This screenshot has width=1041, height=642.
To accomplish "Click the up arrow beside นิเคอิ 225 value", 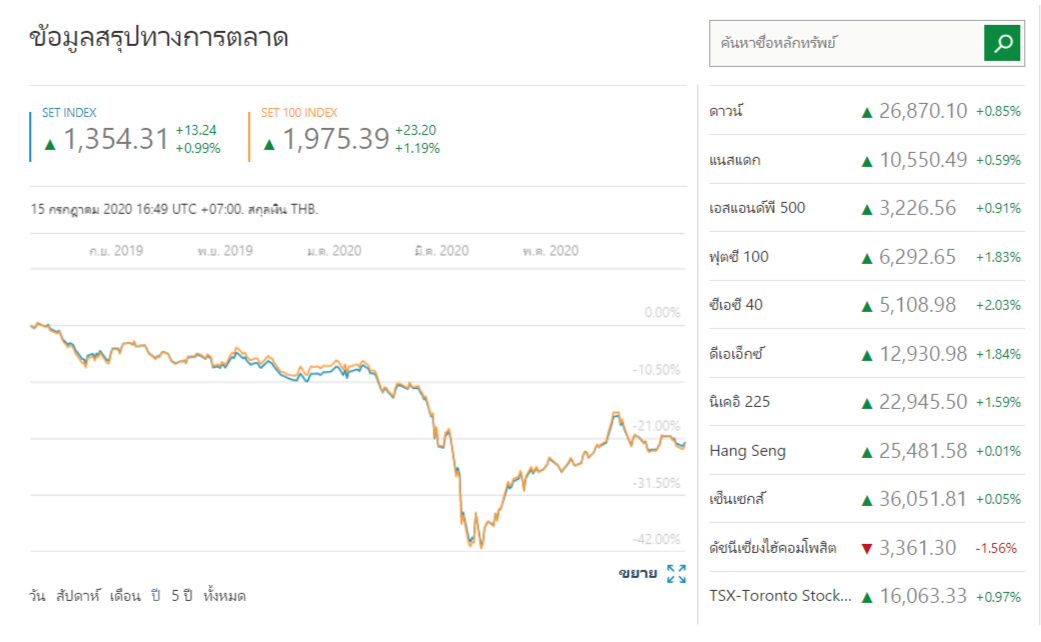I will pos(867,403).
